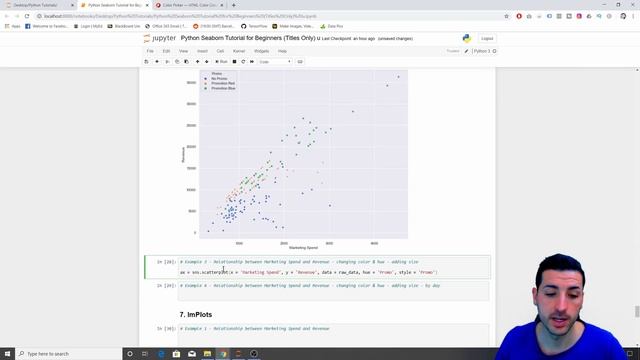Move selected cell down with arrow icon
Viewport: 640px width, 360px height.
click(207, 62)
